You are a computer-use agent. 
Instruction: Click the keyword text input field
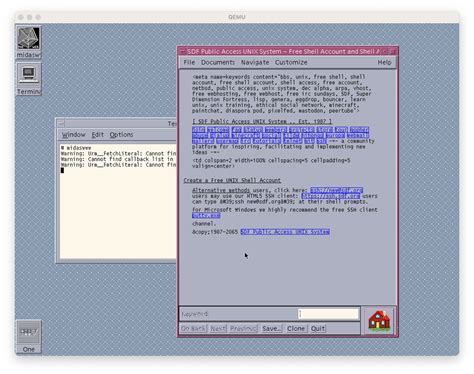[x=328, y=314]
